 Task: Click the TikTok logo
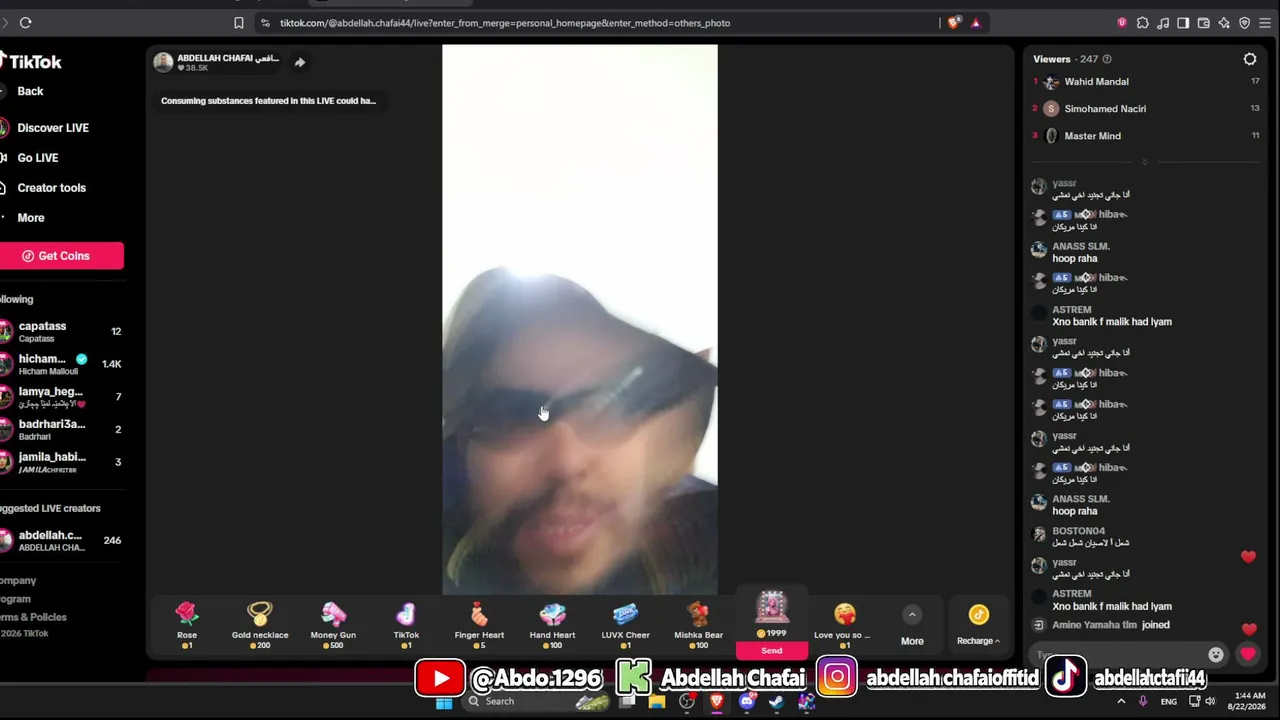[31, 61]
